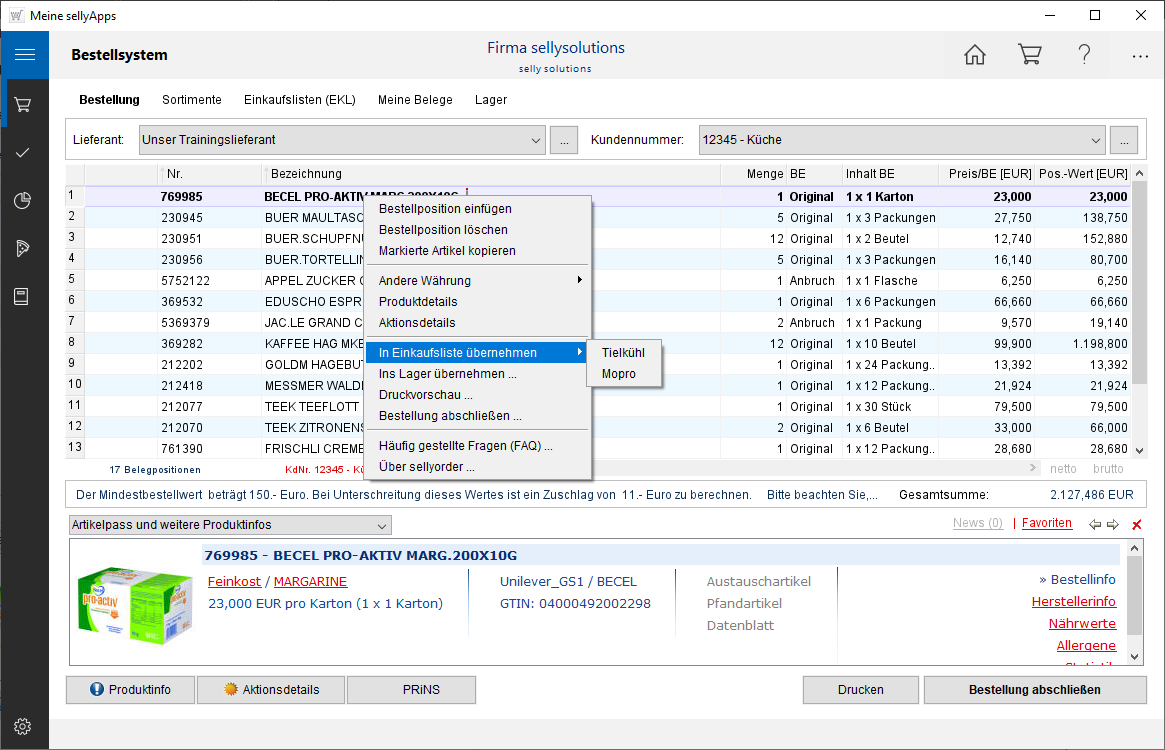Go to home via house icon
This screenshot has width=1165, height=750.
coord(974,55)
